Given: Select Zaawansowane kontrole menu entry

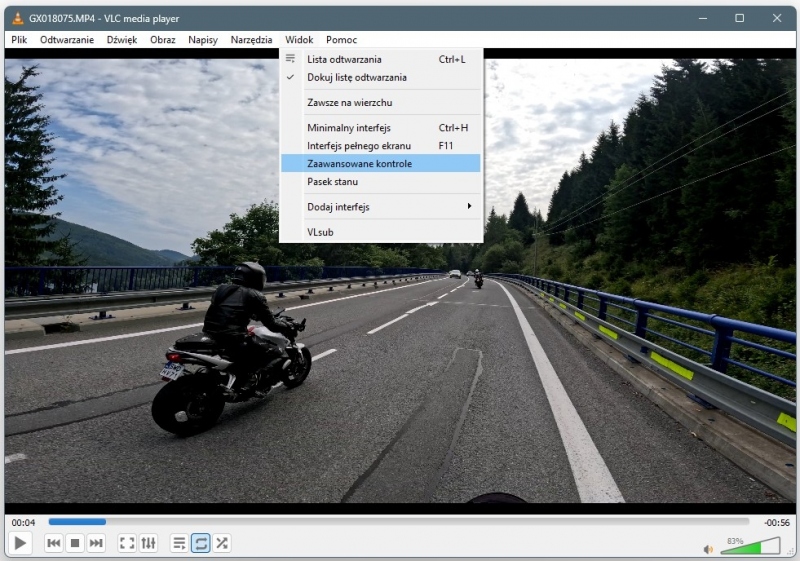Looking at the screenshot, I should [360, 163].
